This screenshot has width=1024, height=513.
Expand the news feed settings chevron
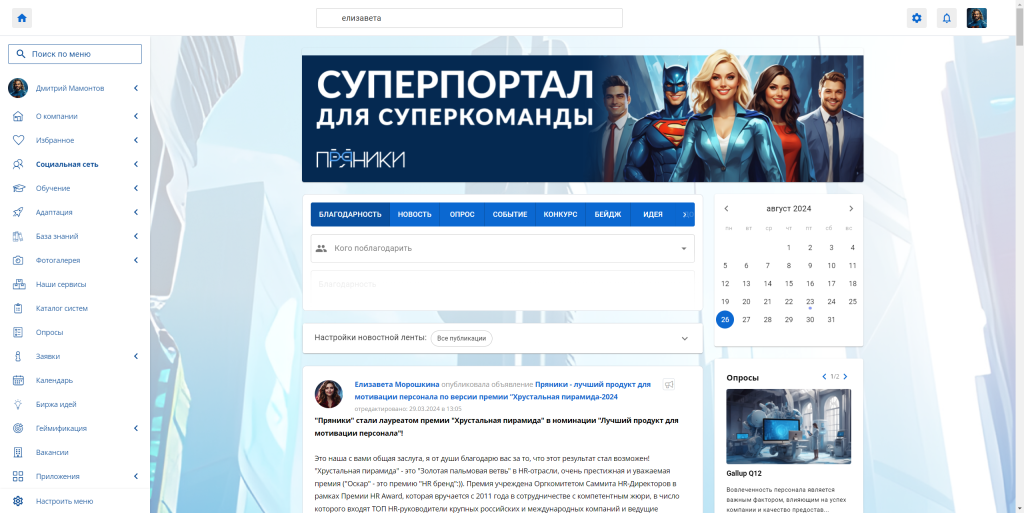coord(685,339)
